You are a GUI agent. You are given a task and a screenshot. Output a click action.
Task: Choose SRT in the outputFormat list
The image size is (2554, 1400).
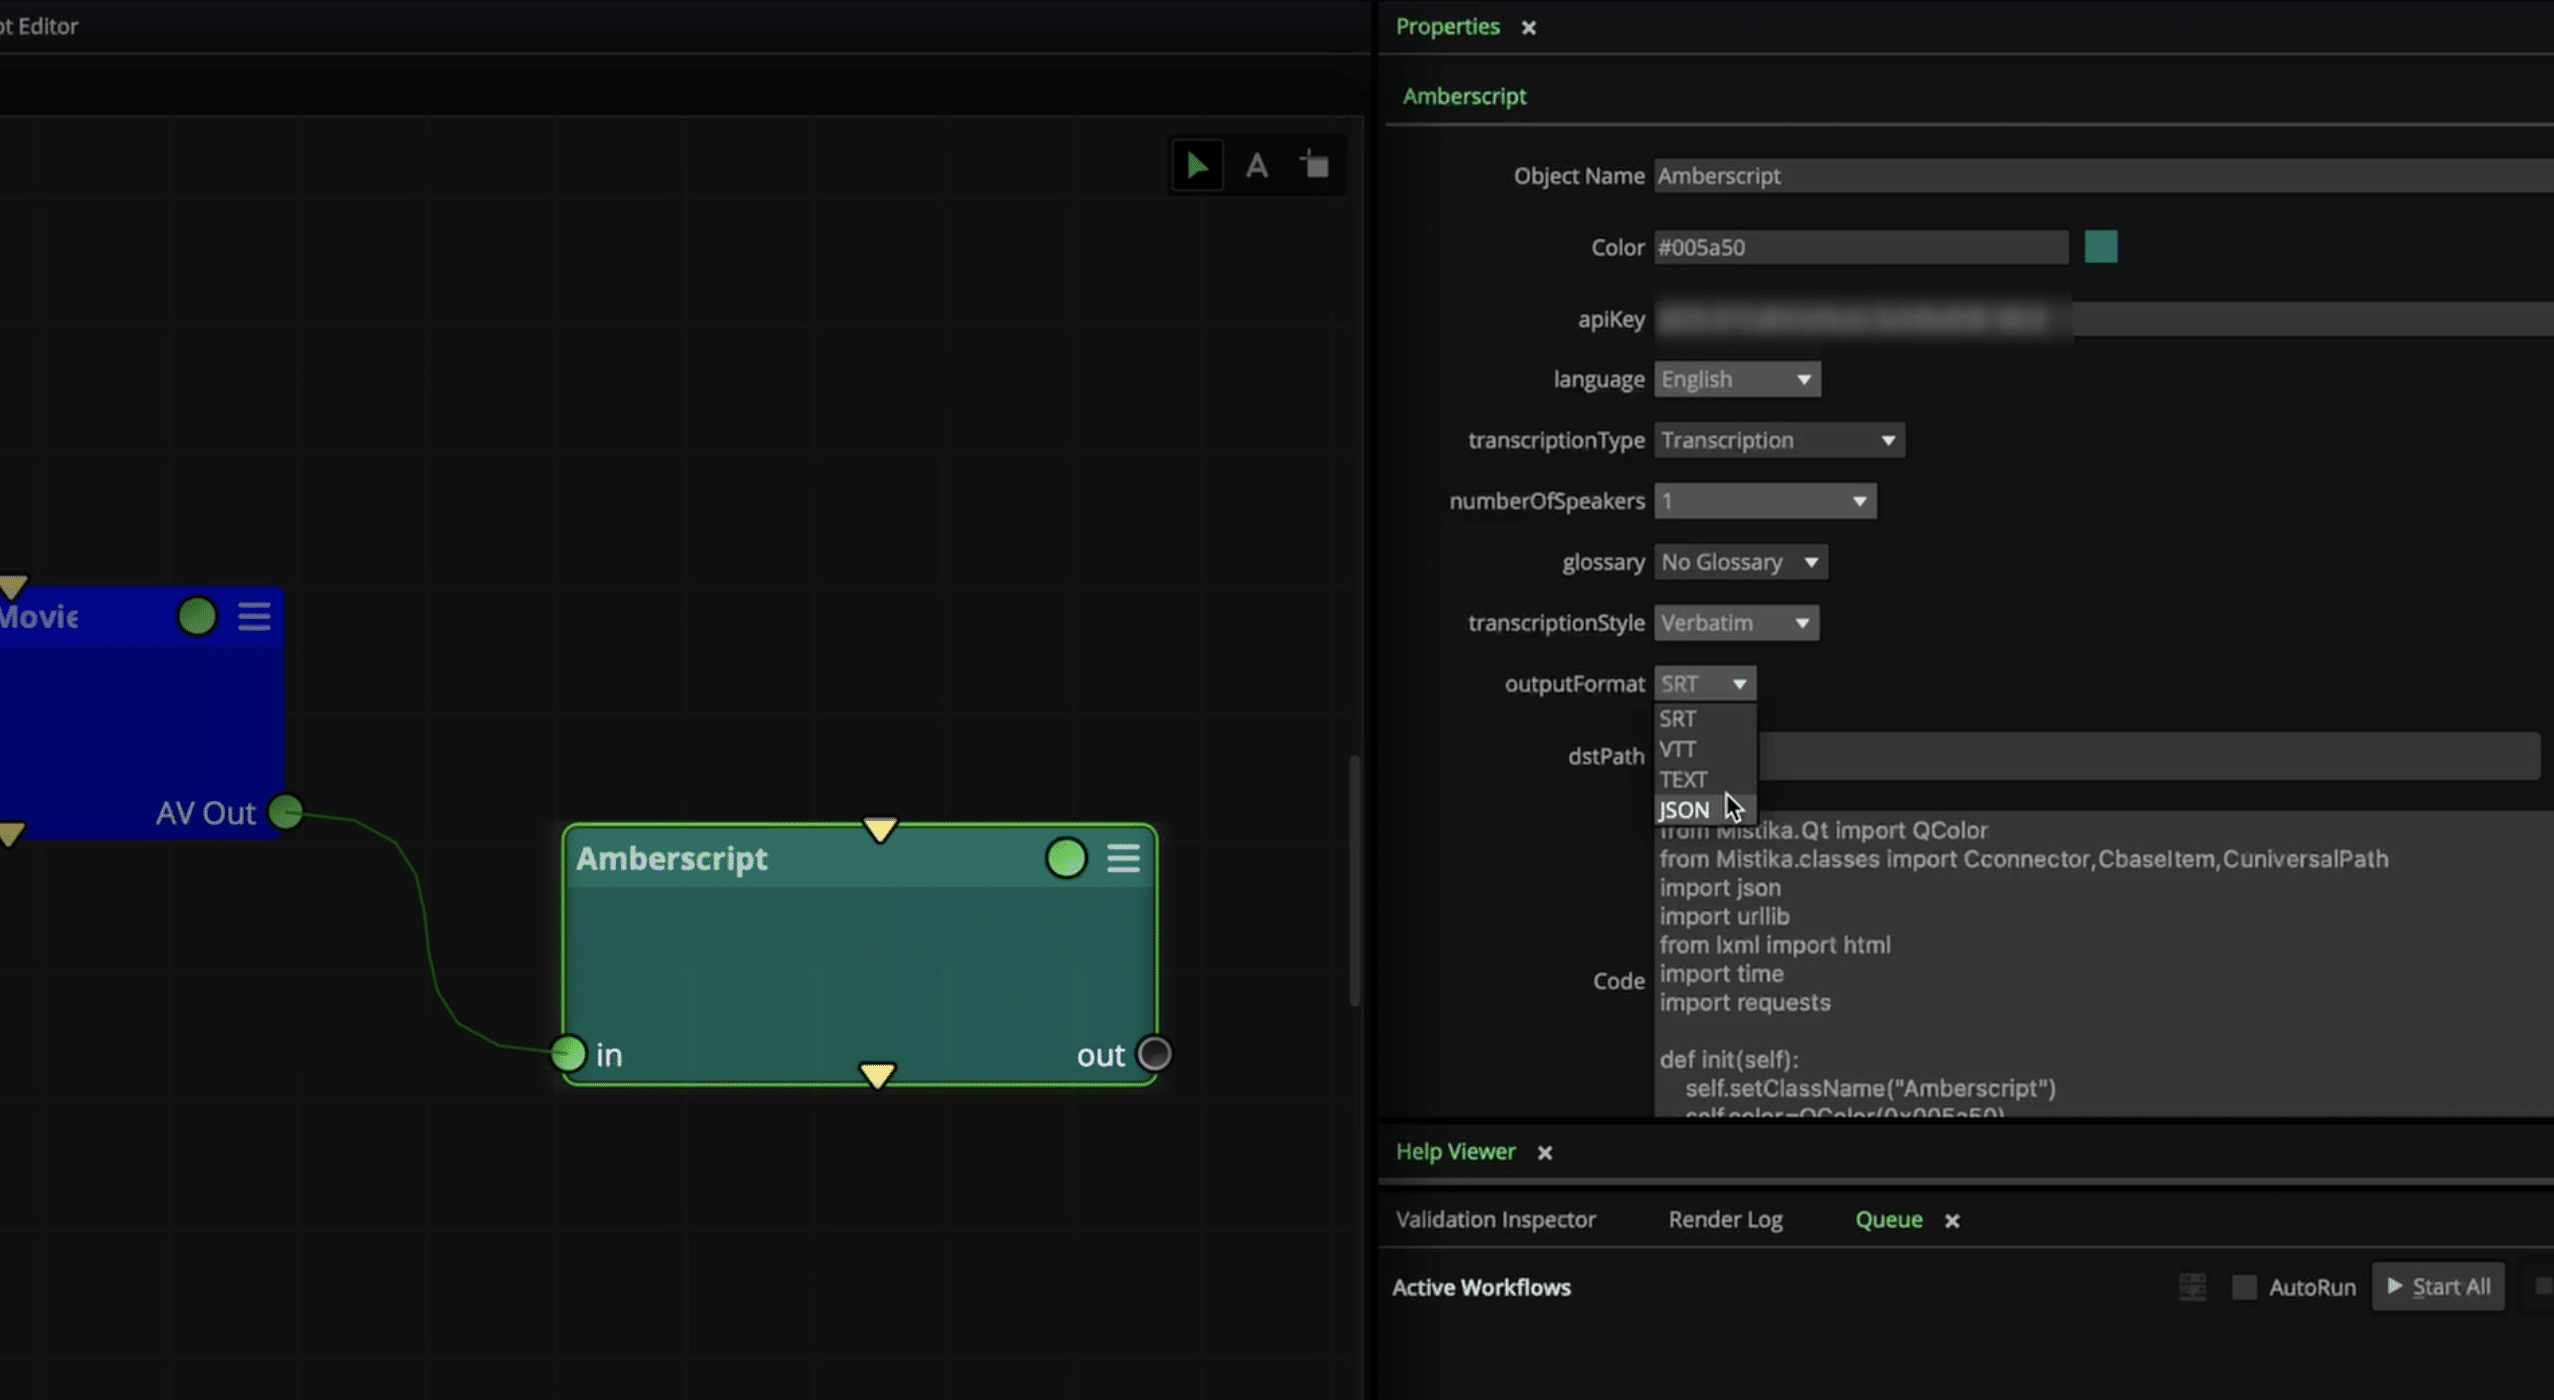click(1704, 719)
